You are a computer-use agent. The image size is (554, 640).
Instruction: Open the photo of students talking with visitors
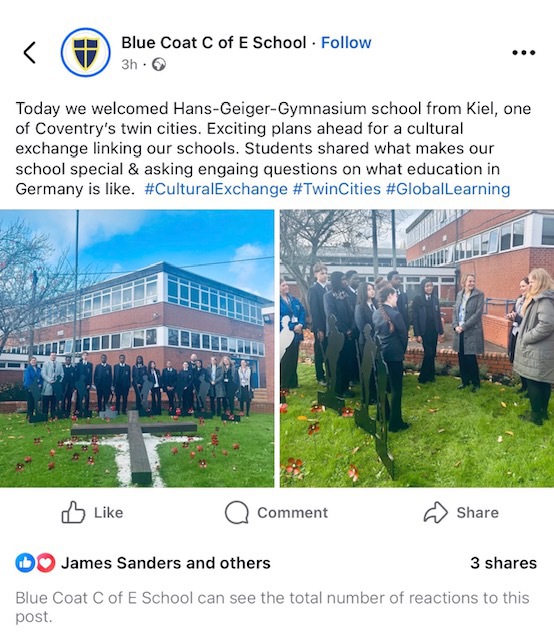(x=417, y=348)
